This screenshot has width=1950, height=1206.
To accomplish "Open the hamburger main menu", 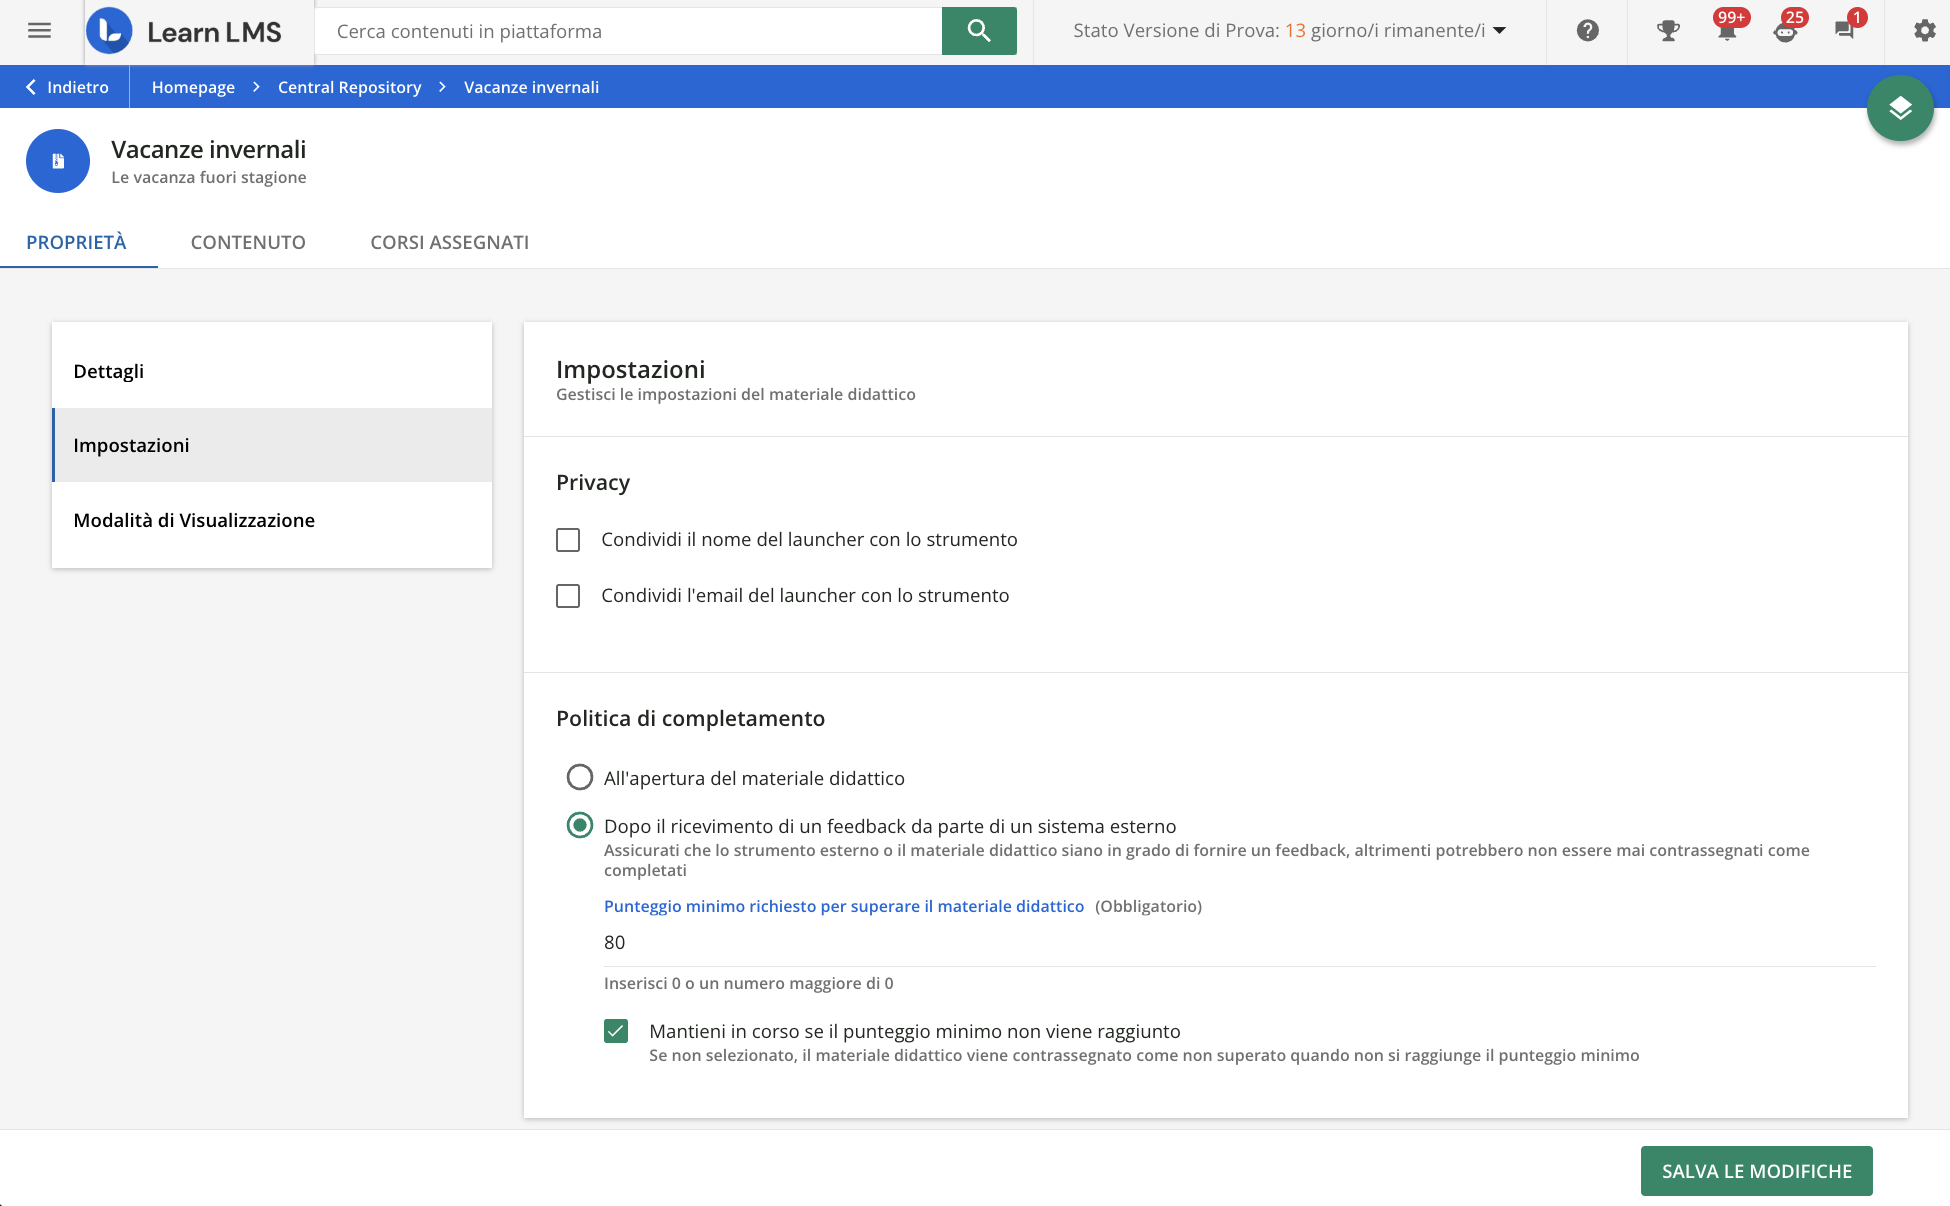I will 39,31.
